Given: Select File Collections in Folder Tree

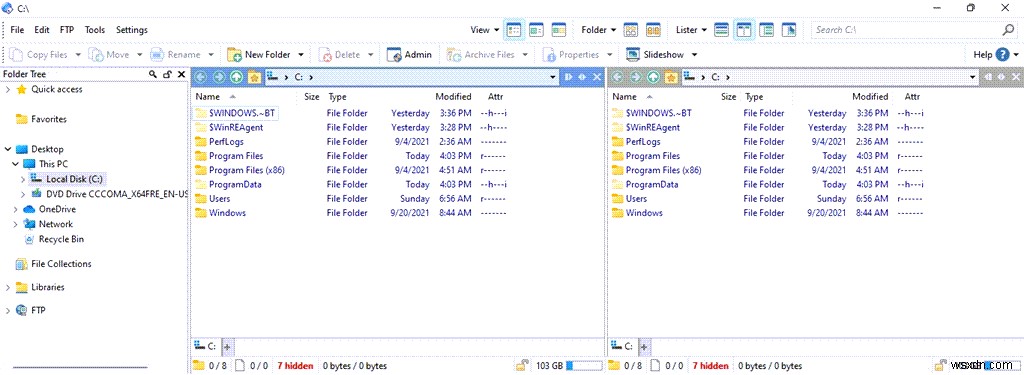Looking at the screenshot, I should [x=61, y=264].
